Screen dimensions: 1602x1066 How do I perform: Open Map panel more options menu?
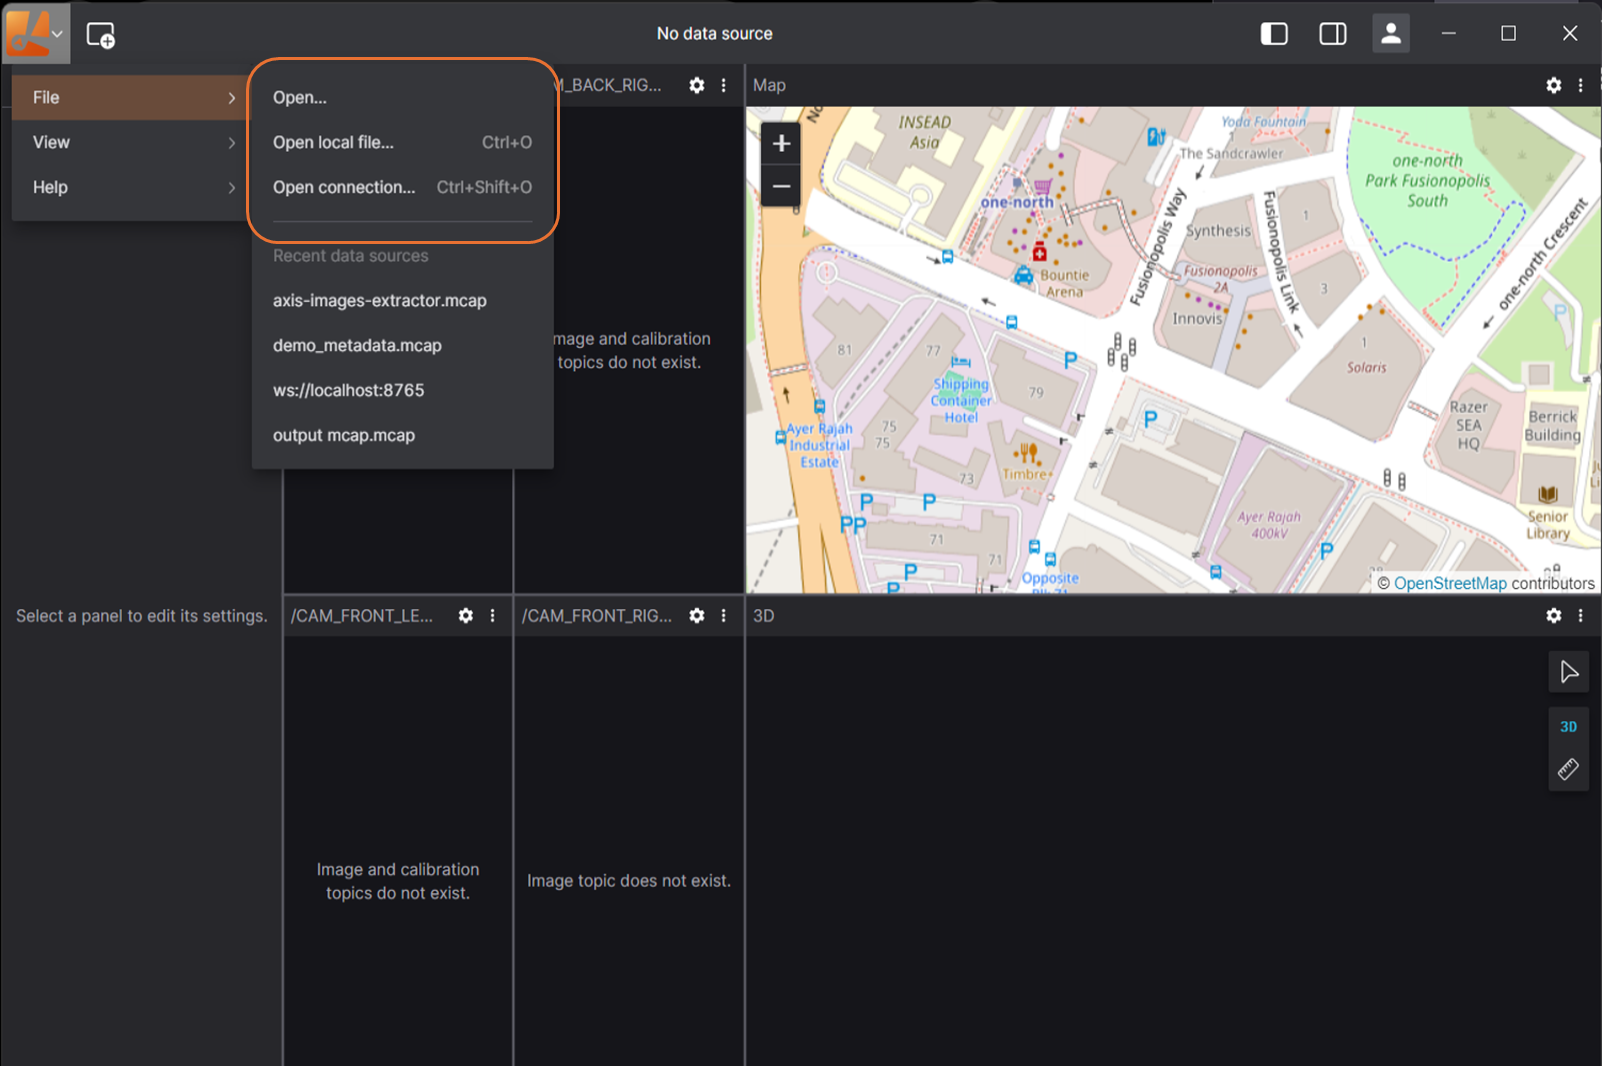point(1580,85)
